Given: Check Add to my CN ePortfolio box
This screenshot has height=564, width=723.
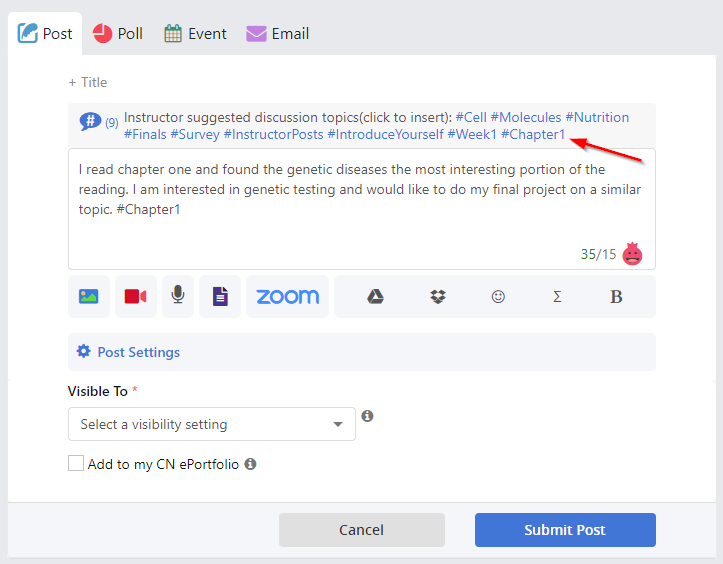Looking at the screenshot, I should pyautogui.click(x=76, y=463).
